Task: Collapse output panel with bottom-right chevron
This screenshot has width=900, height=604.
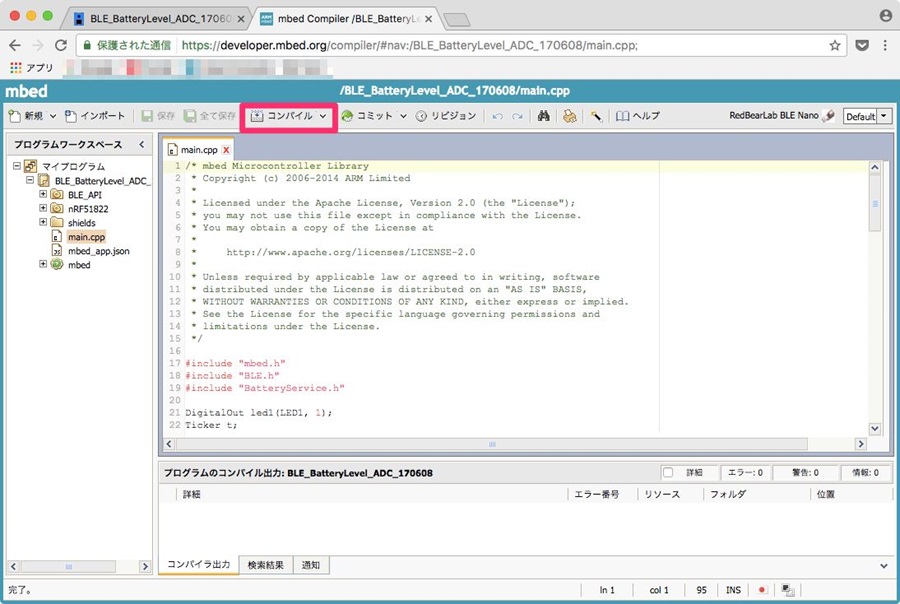Action: [883, 566]
